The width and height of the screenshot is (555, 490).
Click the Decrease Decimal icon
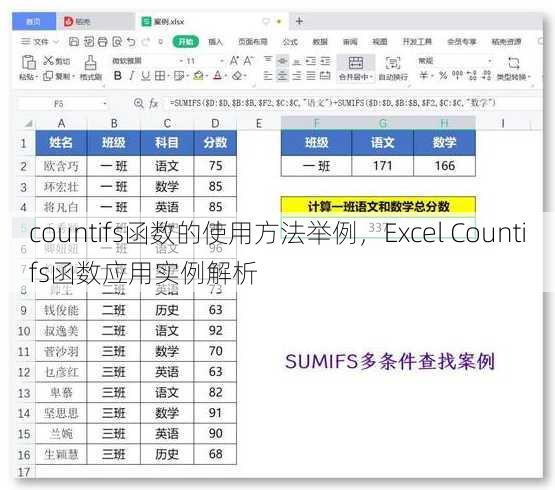[x=487, y=75]
